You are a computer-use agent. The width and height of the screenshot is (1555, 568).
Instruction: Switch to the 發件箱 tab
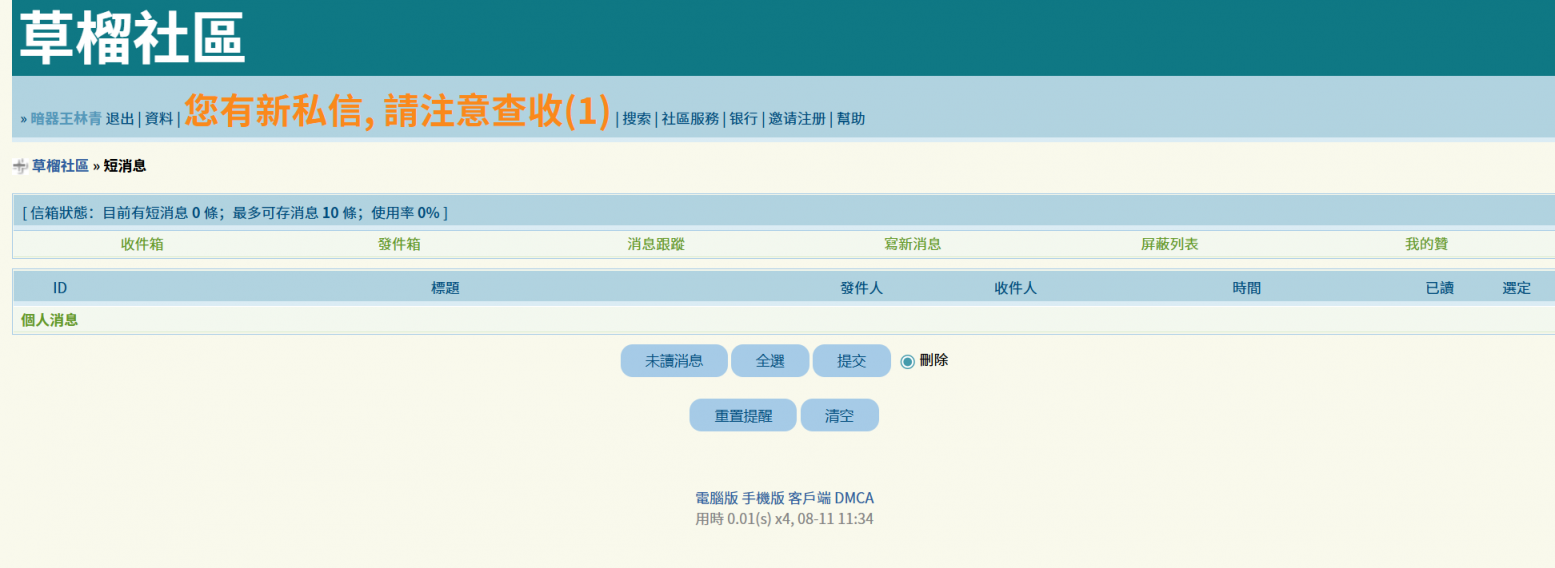click(399, 244)
